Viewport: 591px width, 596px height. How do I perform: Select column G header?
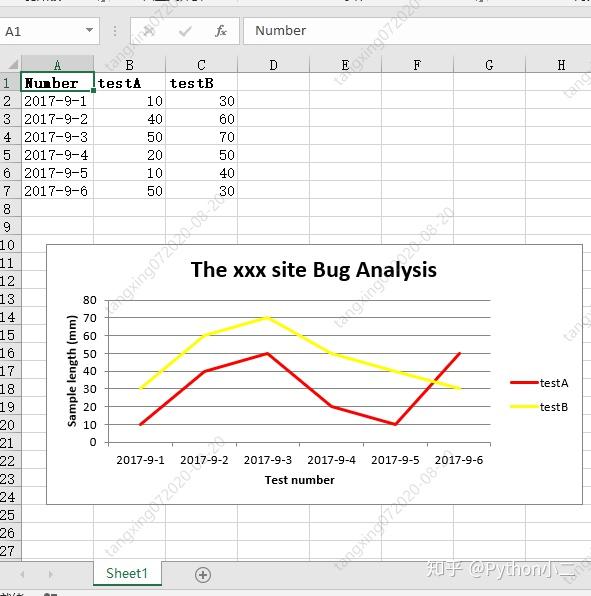click(489, 64)
